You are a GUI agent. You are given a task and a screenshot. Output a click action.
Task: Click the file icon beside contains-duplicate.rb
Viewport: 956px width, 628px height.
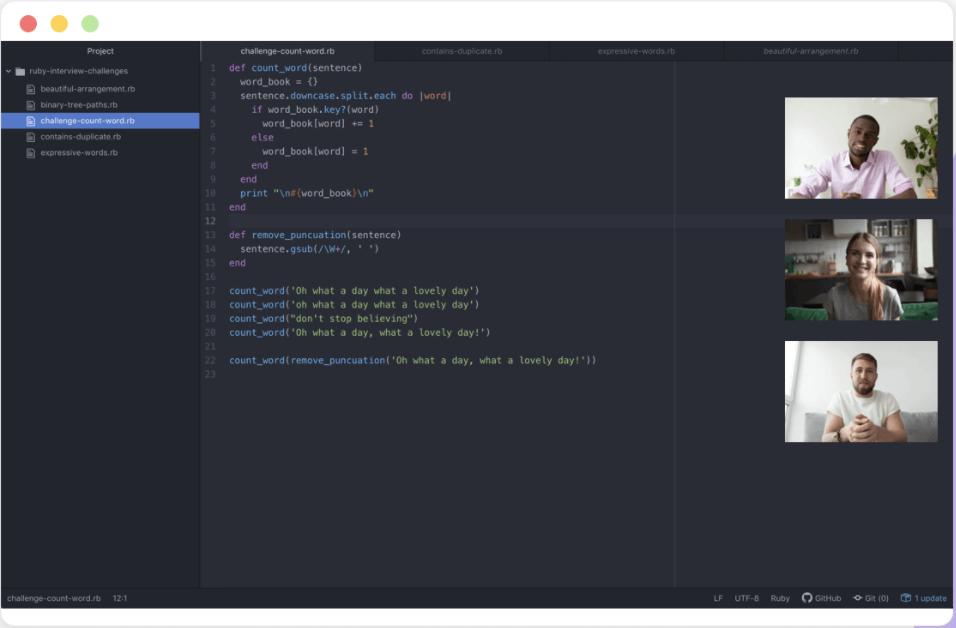31,137
